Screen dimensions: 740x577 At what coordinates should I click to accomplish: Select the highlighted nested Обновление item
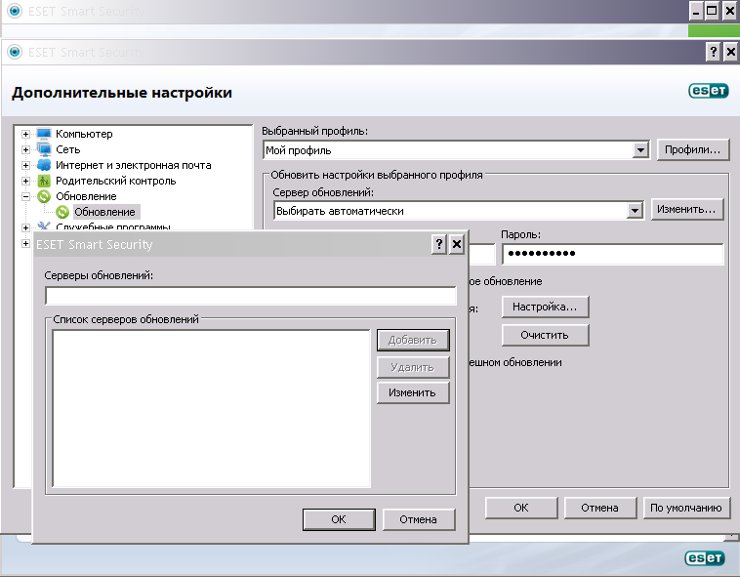(105, 212)
